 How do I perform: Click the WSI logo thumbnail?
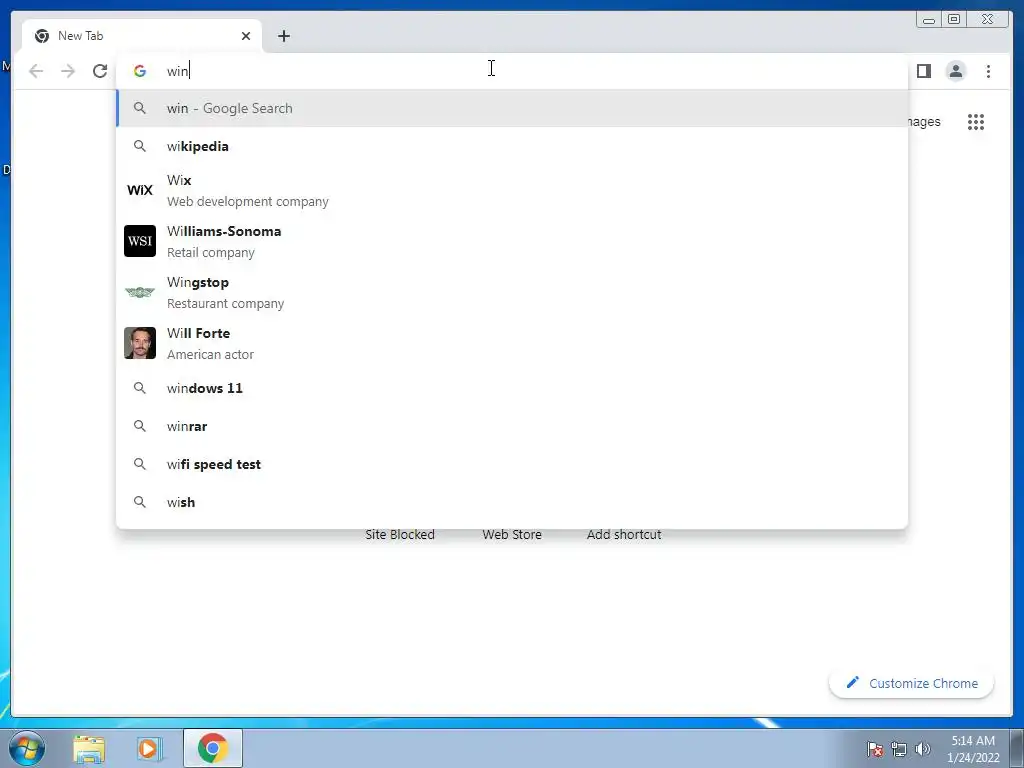140,241
